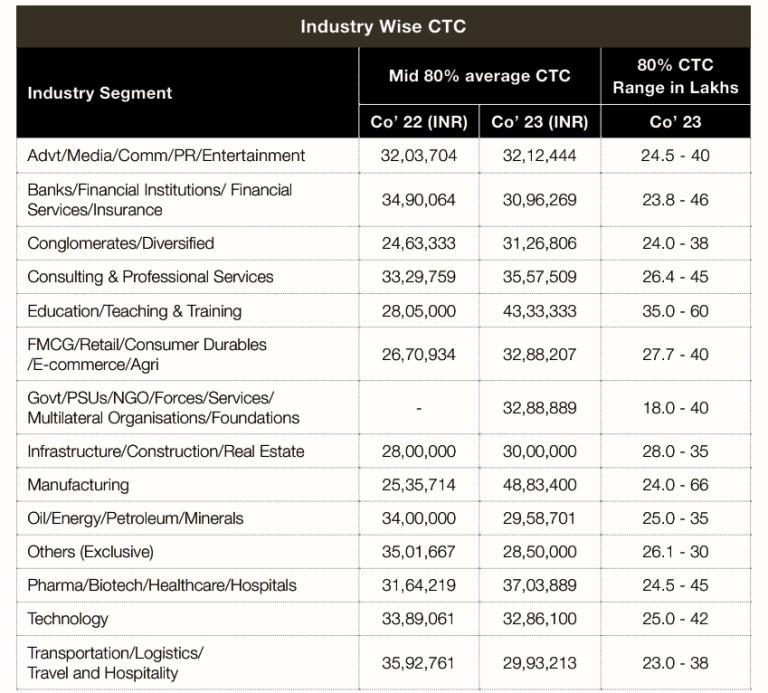Select the "80% CTC Range in Lakhs" header
Screen dimensions: 768x693
point(675,76)
